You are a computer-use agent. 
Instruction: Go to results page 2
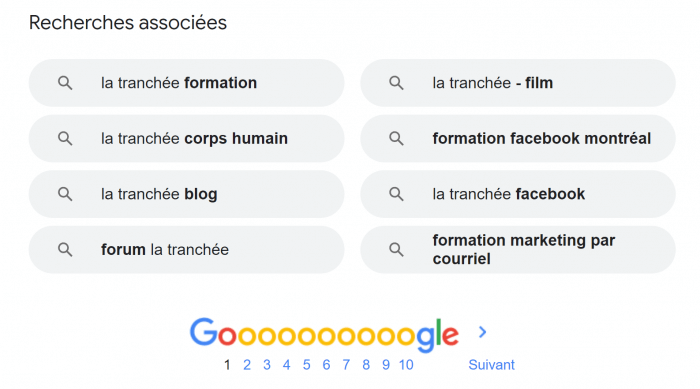click(247, 365)
